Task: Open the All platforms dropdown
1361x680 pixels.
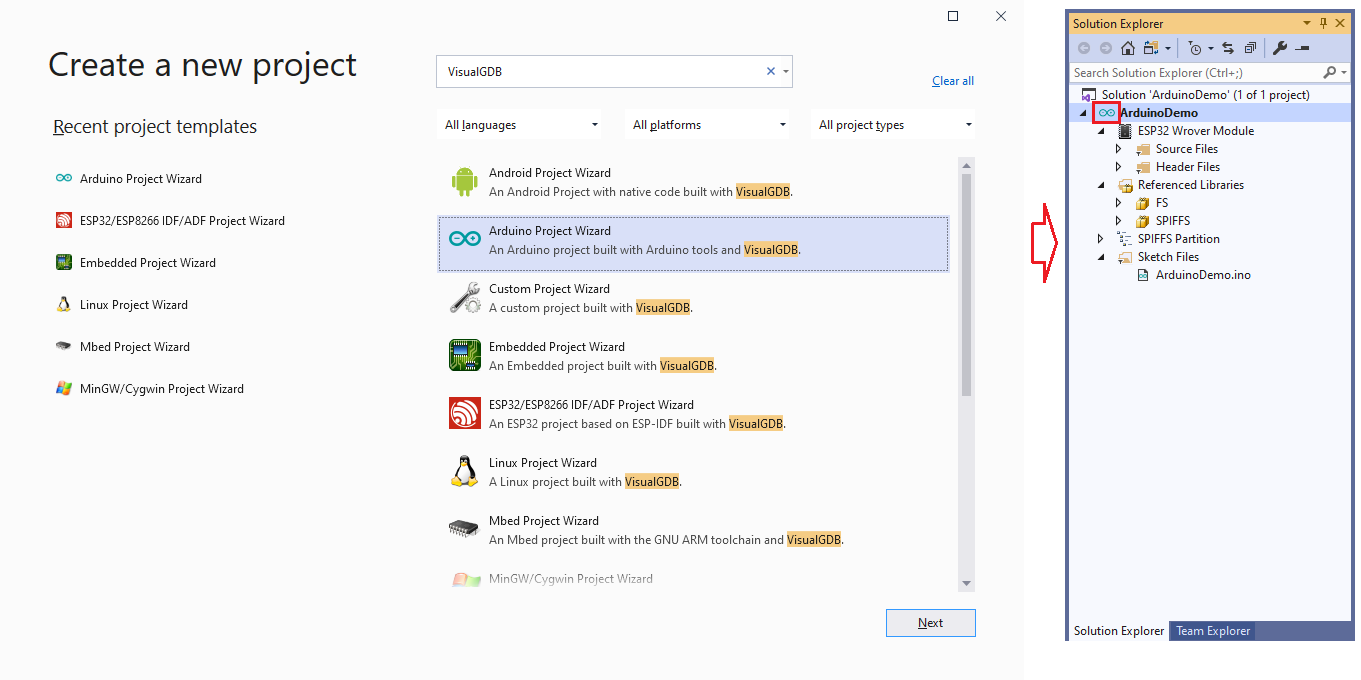Action: tap(707, 125)
